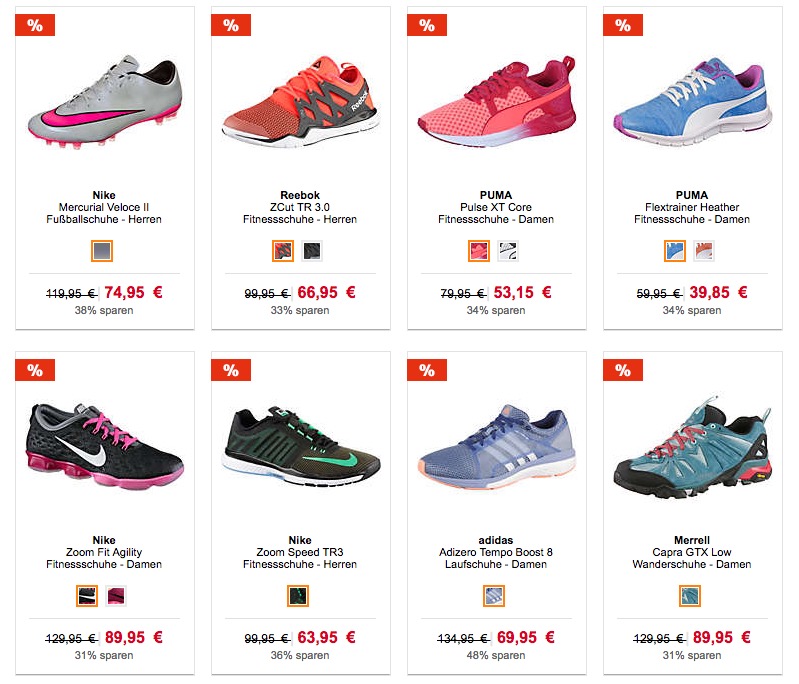The height and width of the screenshot is (684, 799).
Task: Open the PUMA Pulse XT Core title link
Action: coord(496,207)
